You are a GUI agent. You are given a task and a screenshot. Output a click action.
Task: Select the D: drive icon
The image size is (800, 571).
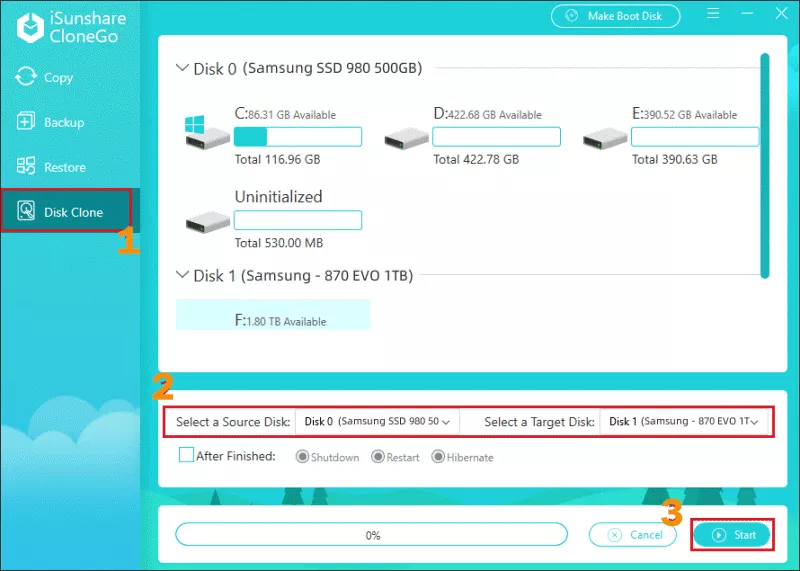(x=407, y=139)
